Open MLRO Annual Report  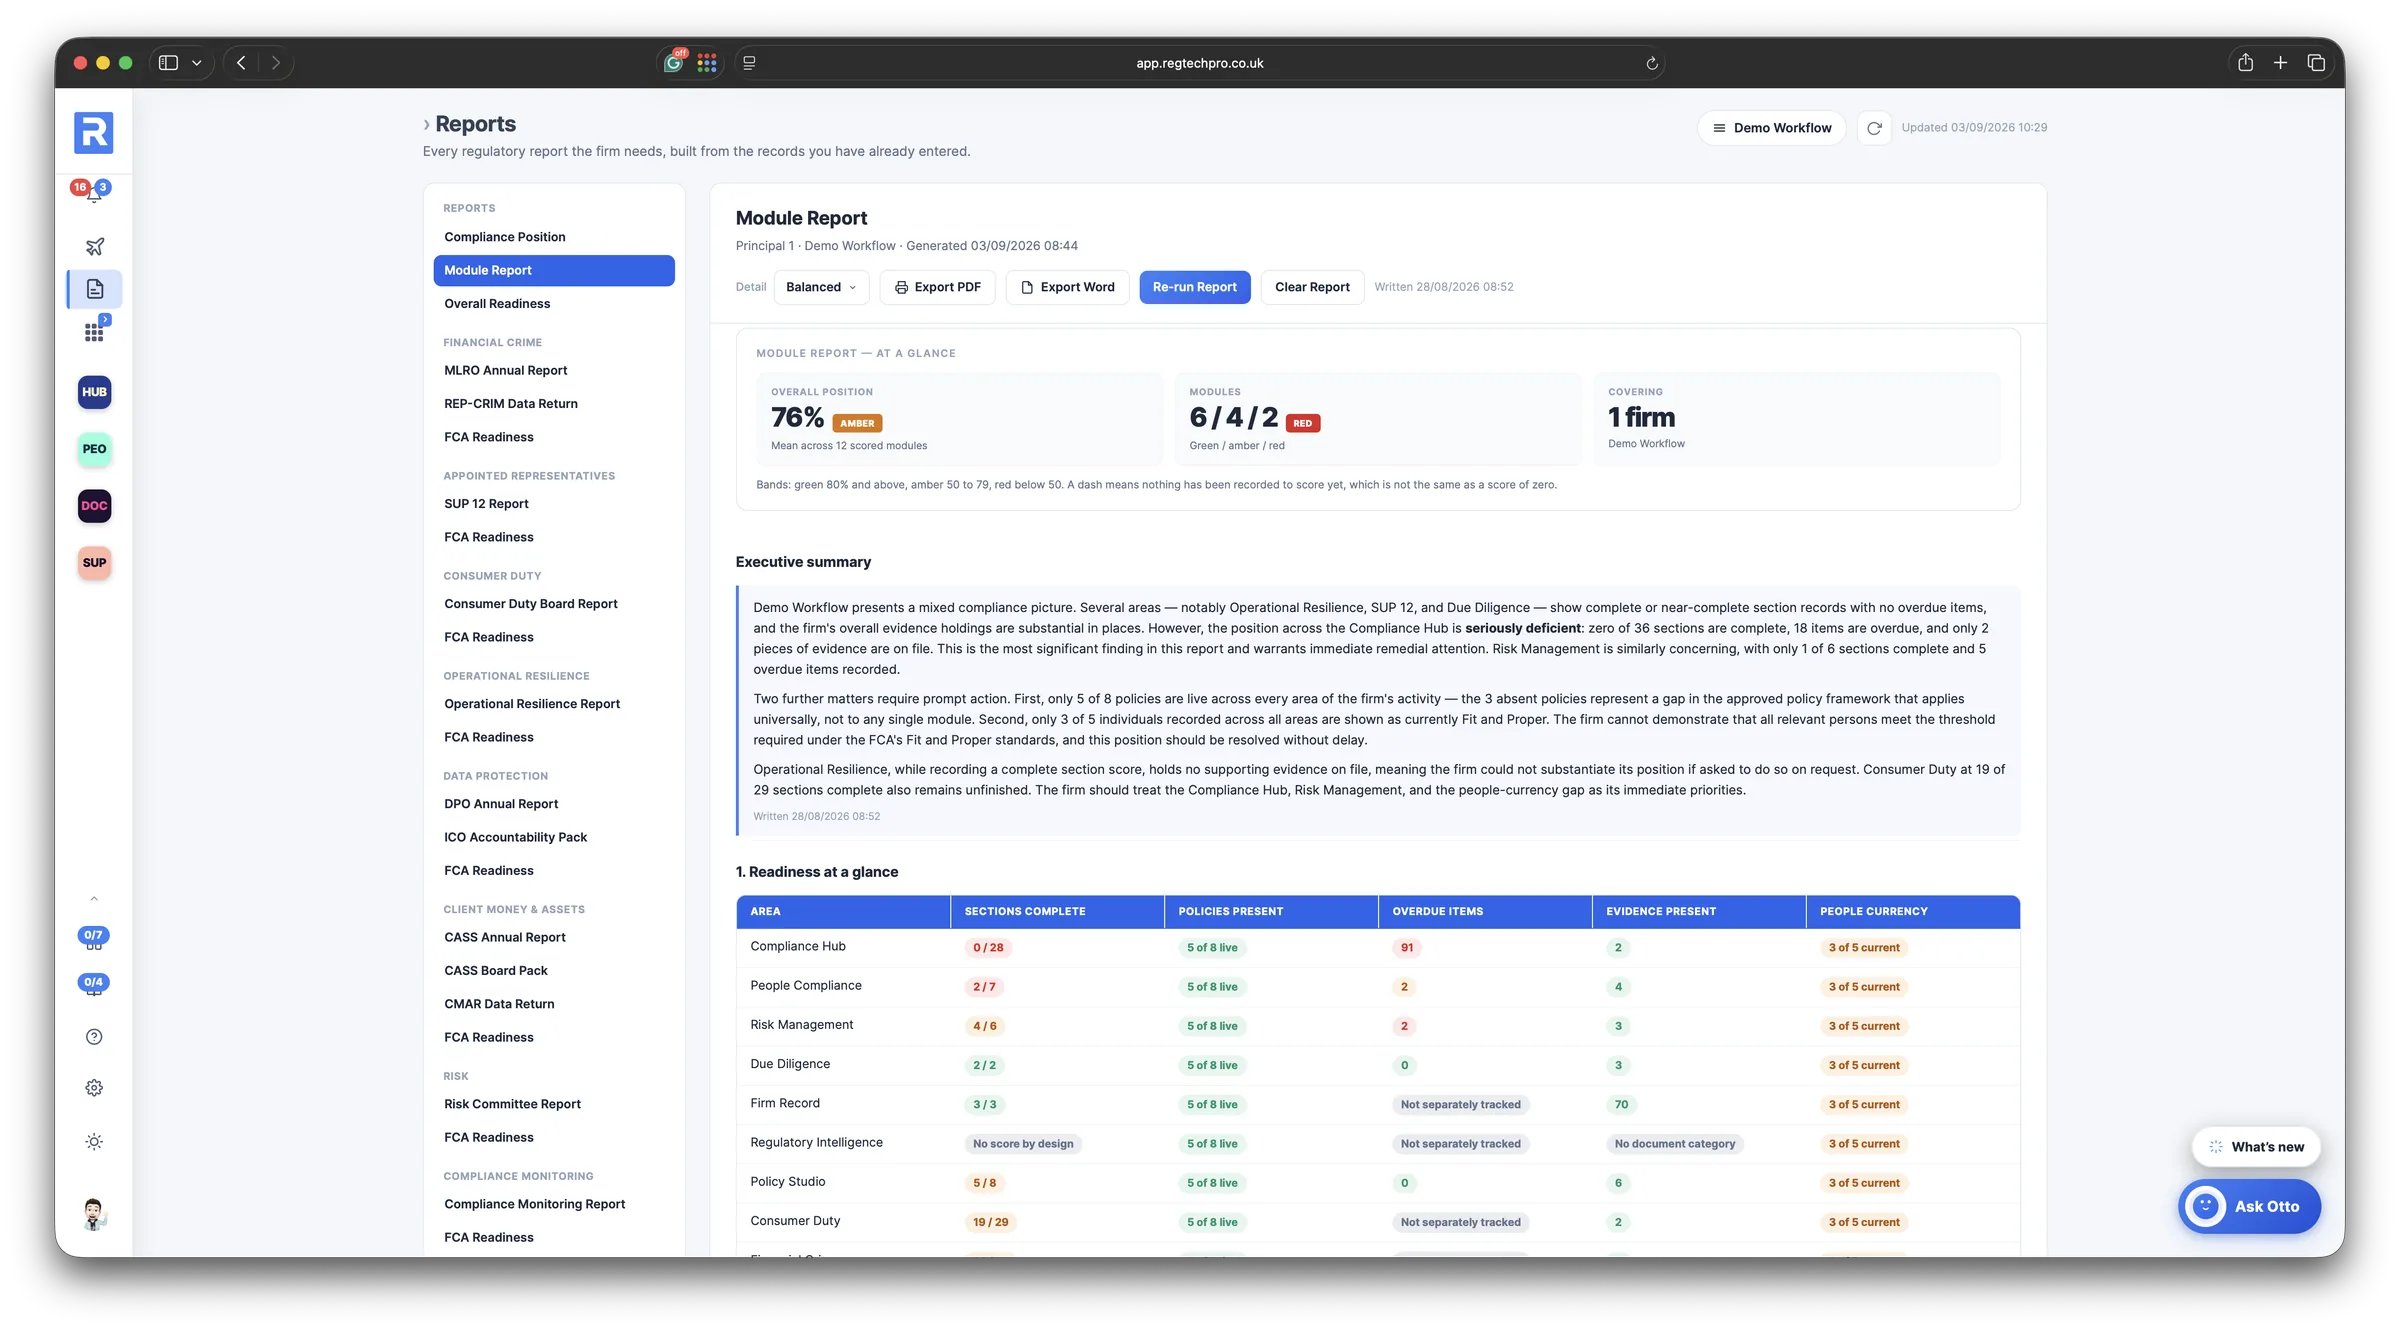coord(554,370)
